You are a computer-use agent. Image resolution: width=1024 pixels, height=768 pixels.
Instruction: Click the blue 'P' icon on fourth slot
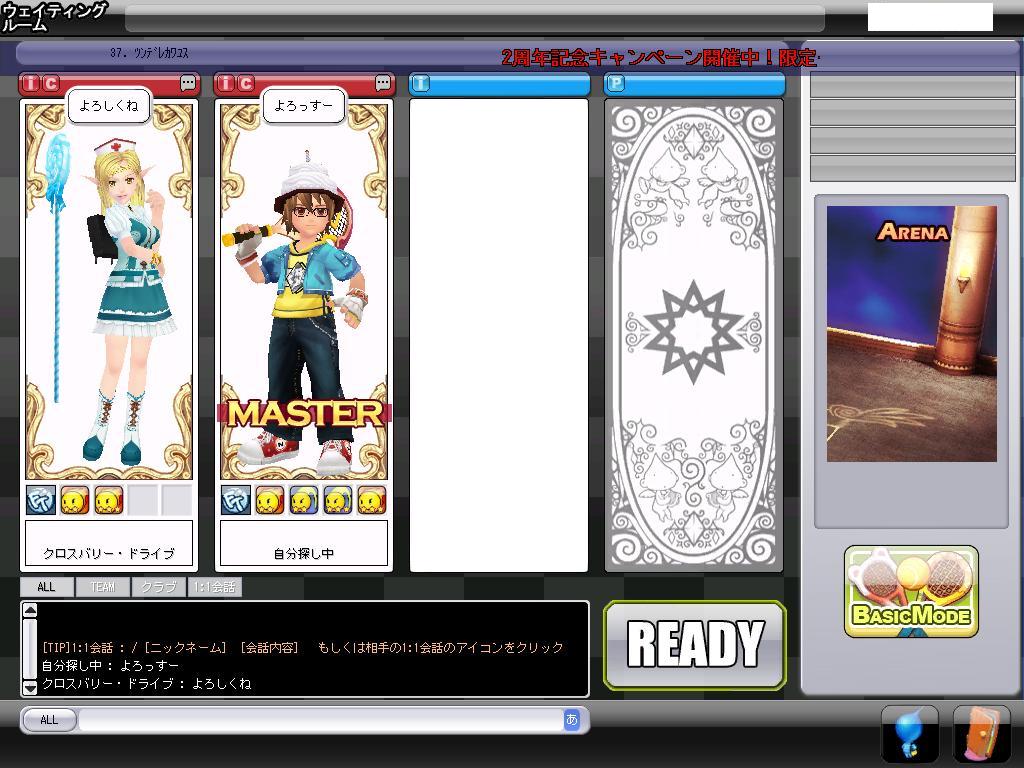pos(617,84)
